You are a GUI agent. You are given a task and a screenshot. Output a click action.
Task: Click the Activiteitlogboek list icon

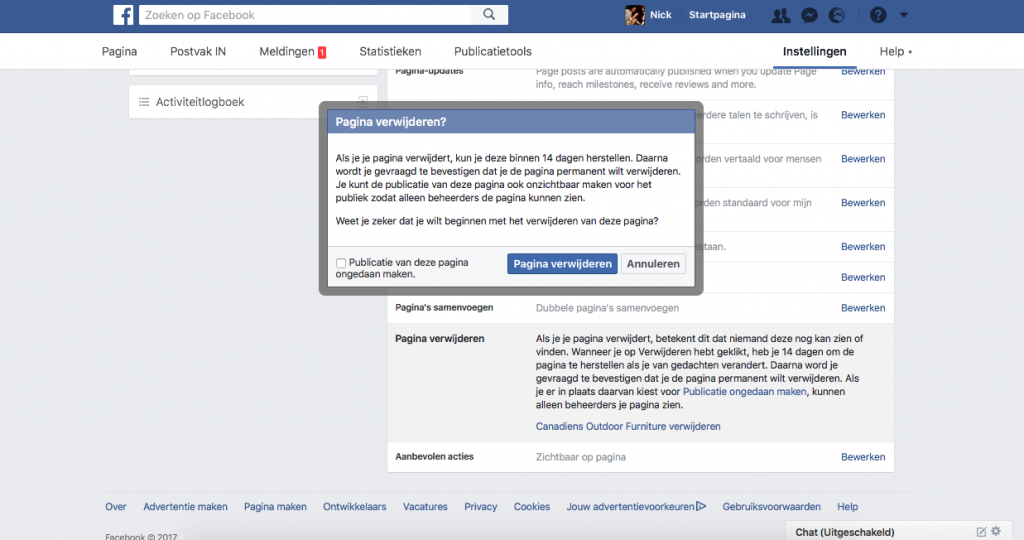coord(144,102)
